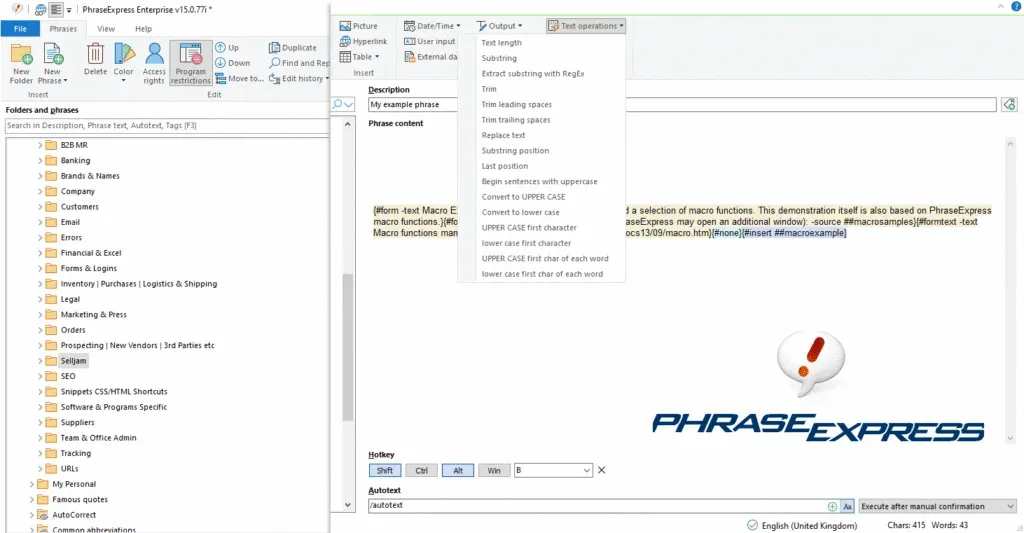The width and height of the screenshot is (1024, 533).
Task: Move phrase Down in the list
Action: (233, 63)
